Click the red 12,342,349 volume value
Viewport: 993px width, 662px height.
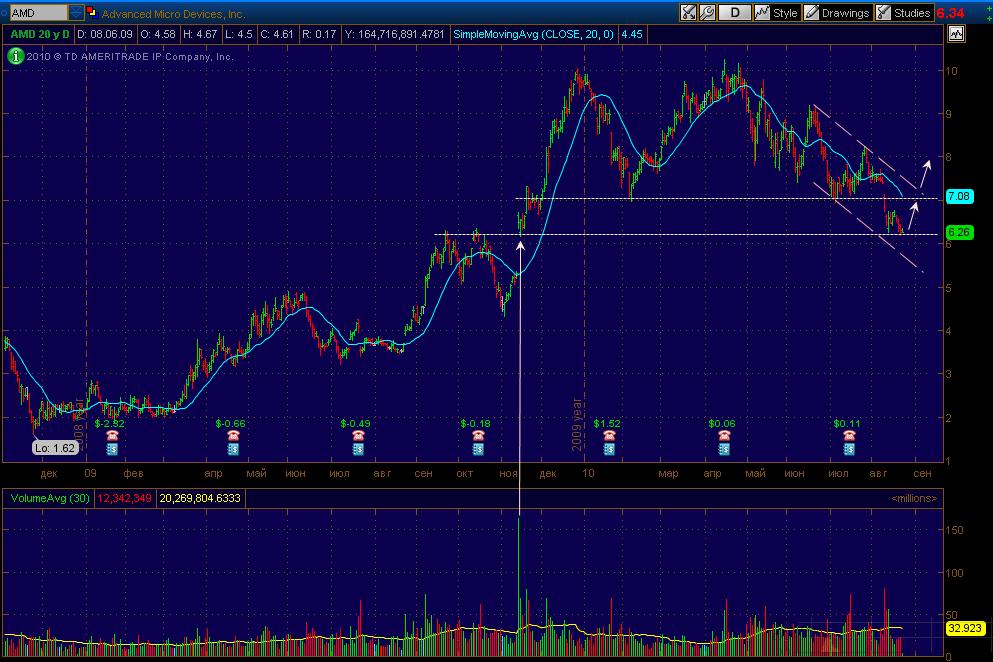pos(124,499)
